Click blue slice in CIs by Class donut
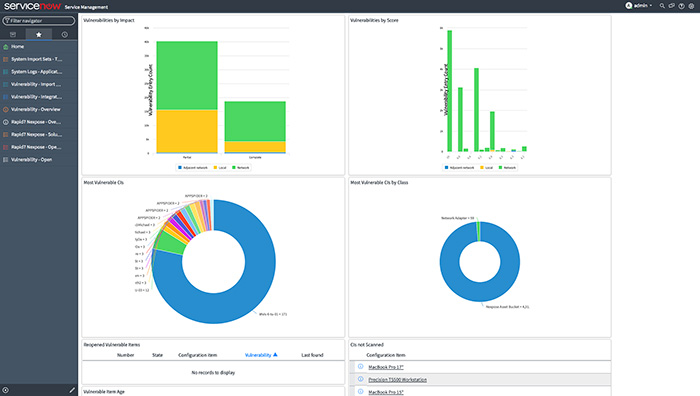This screenshot has height=396, width=700. point(480,292)
